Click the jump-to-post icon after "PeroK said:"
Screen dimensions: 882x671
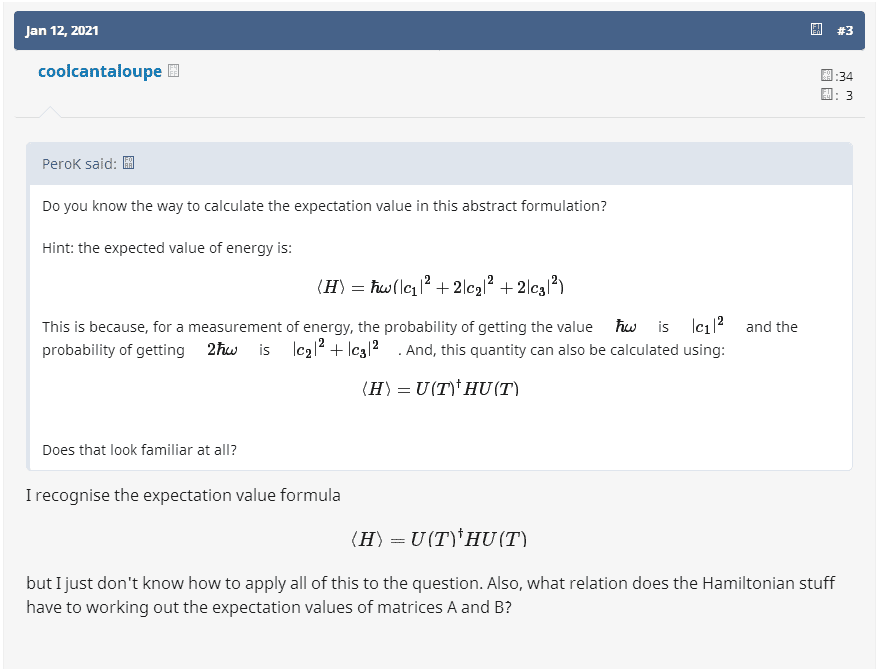(x=128, y=164)
